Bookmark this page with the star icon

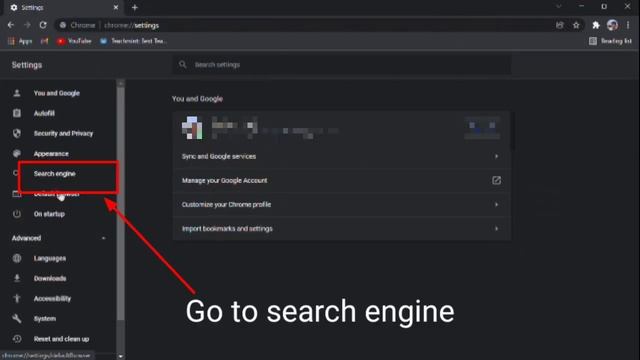tap(576, 25)
